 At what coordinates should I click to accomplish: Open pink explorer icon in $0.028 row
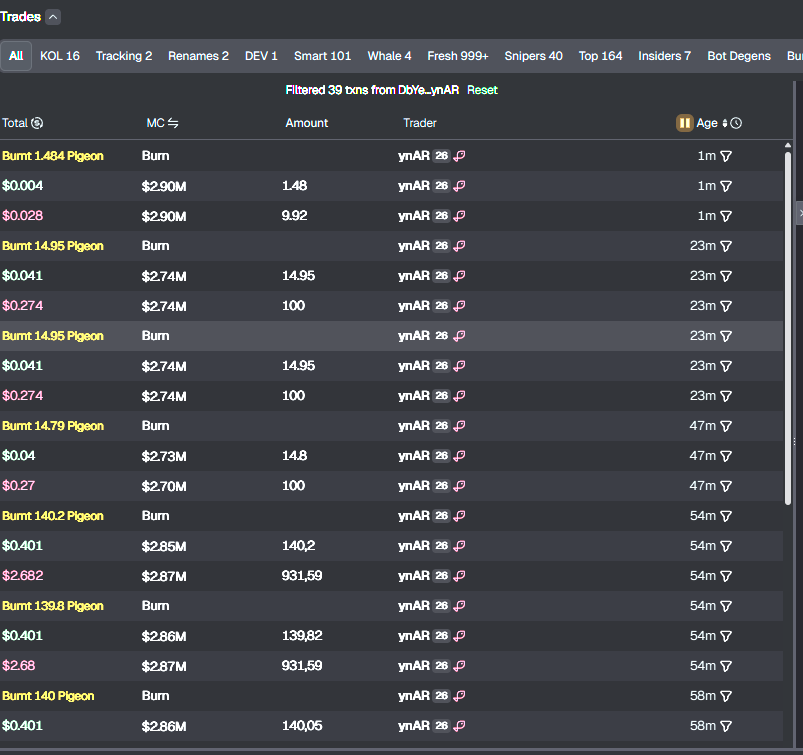click(x=459, y=216)
